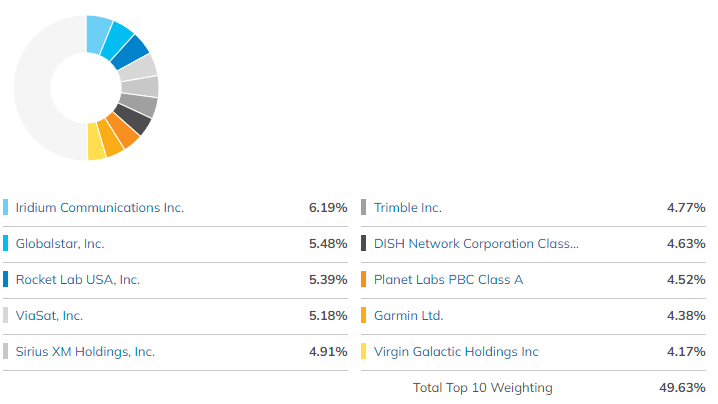The height and width of the screenshot is (404, 718).
Task: Click the light gray remainder donut segment
Action: click(30, 88)
